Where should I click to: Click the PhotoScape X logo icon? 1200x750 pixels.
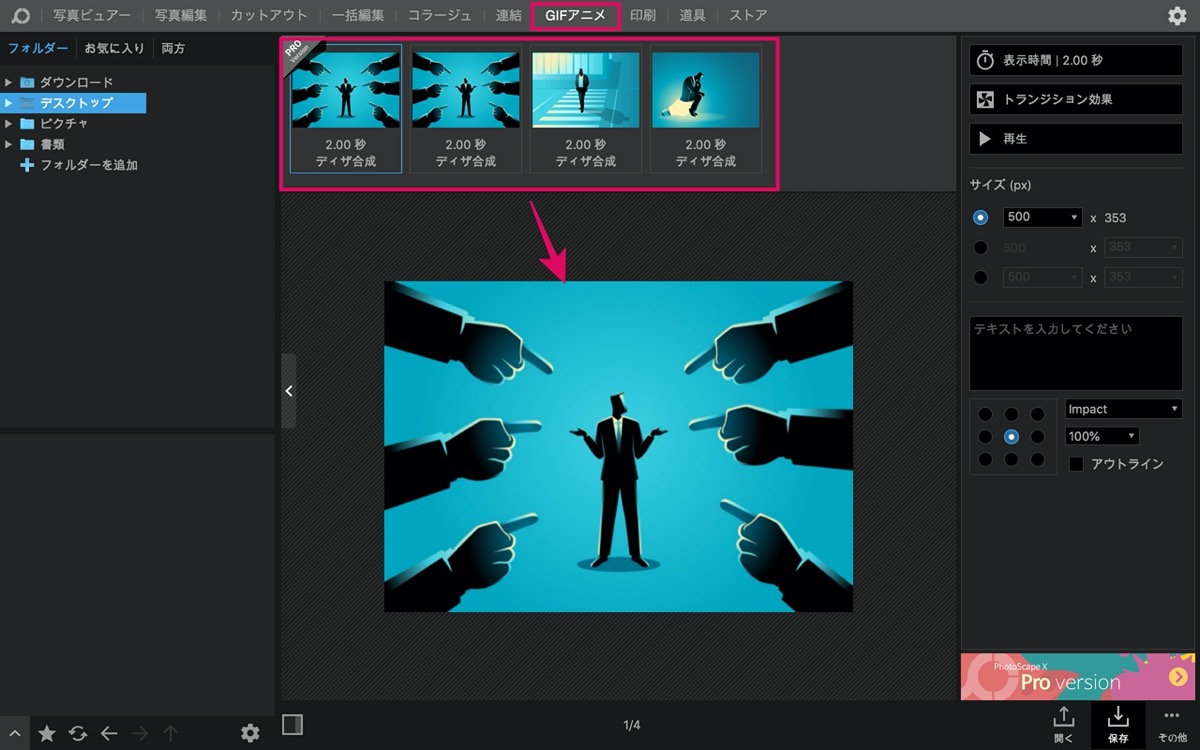(21, 15)
